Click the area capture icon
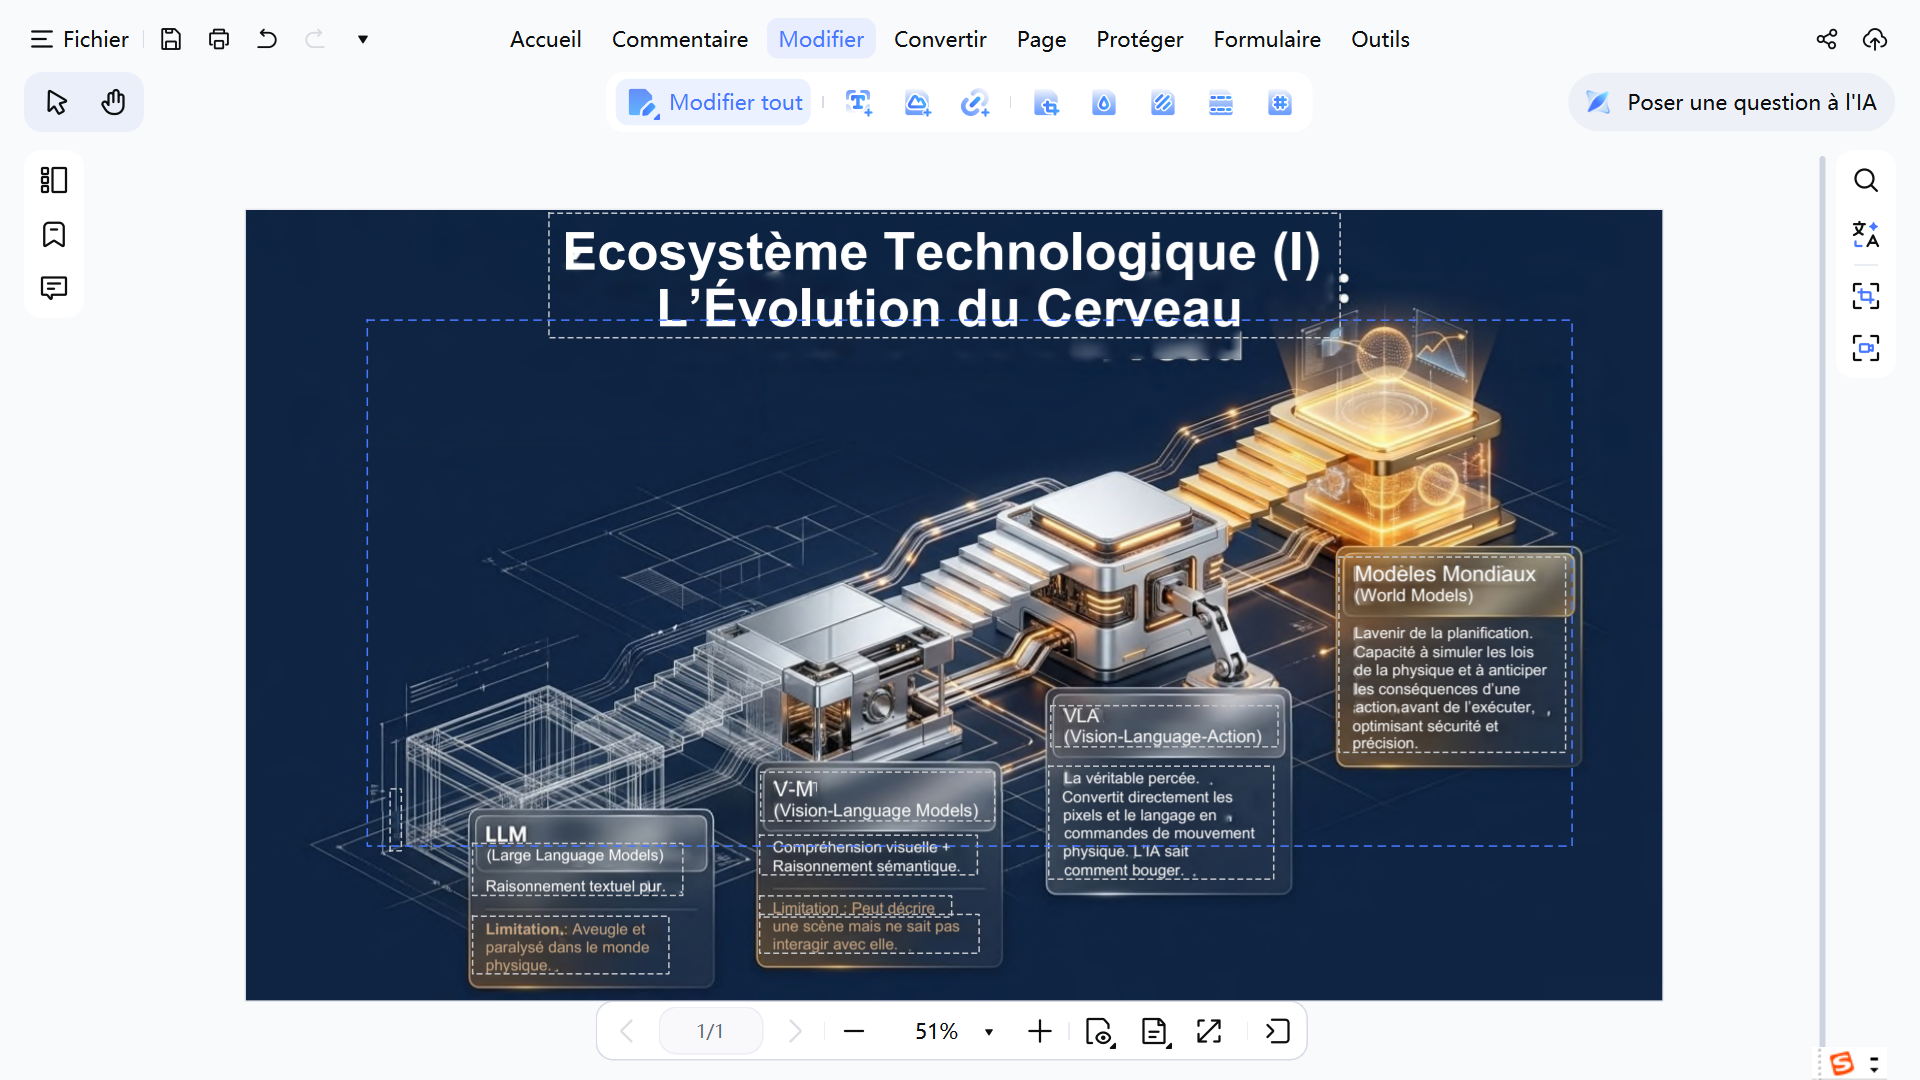The height and width of the screenshot is (1080, 1920). click(x=1866, y=295)
